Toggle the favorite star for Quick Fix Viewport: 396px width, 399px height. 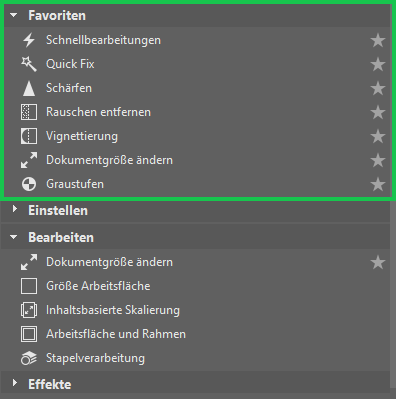pos(378,64)
